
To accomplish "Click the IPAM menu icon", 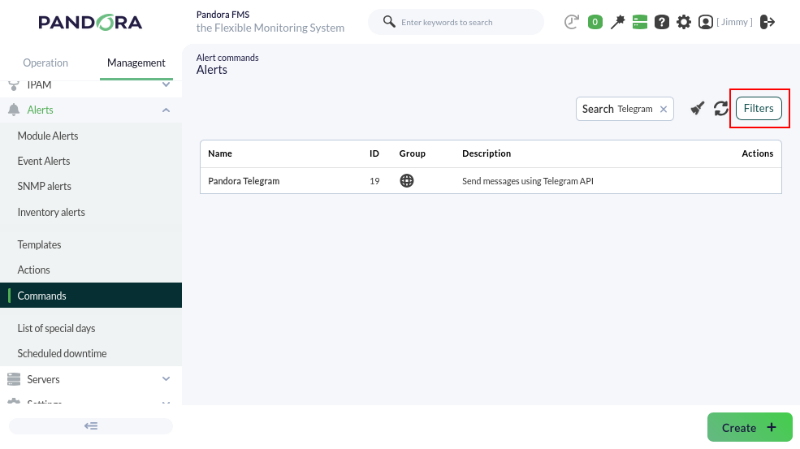I will coord(14,85).
